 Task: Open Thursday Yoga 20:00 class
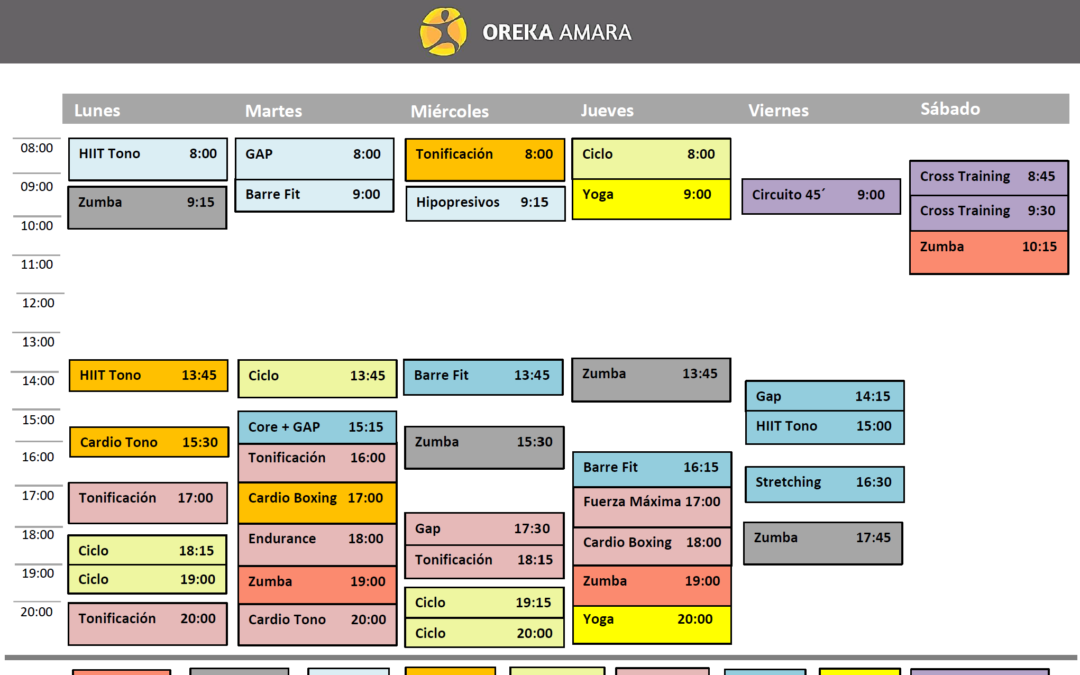(x=652, y=625)
